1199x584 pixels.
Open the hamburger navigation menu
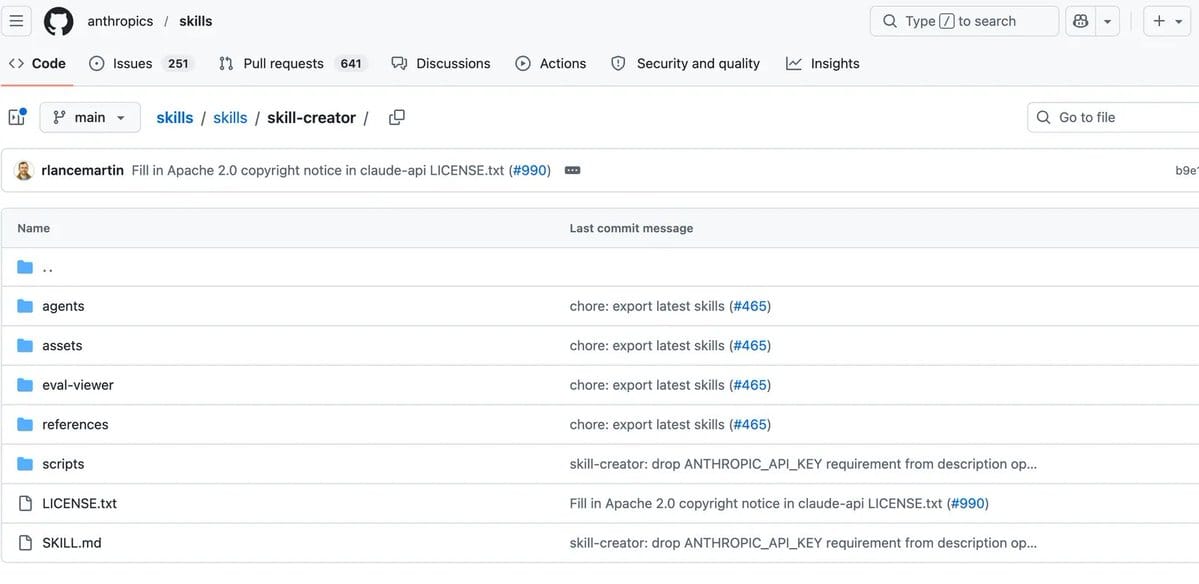point(16,21)
